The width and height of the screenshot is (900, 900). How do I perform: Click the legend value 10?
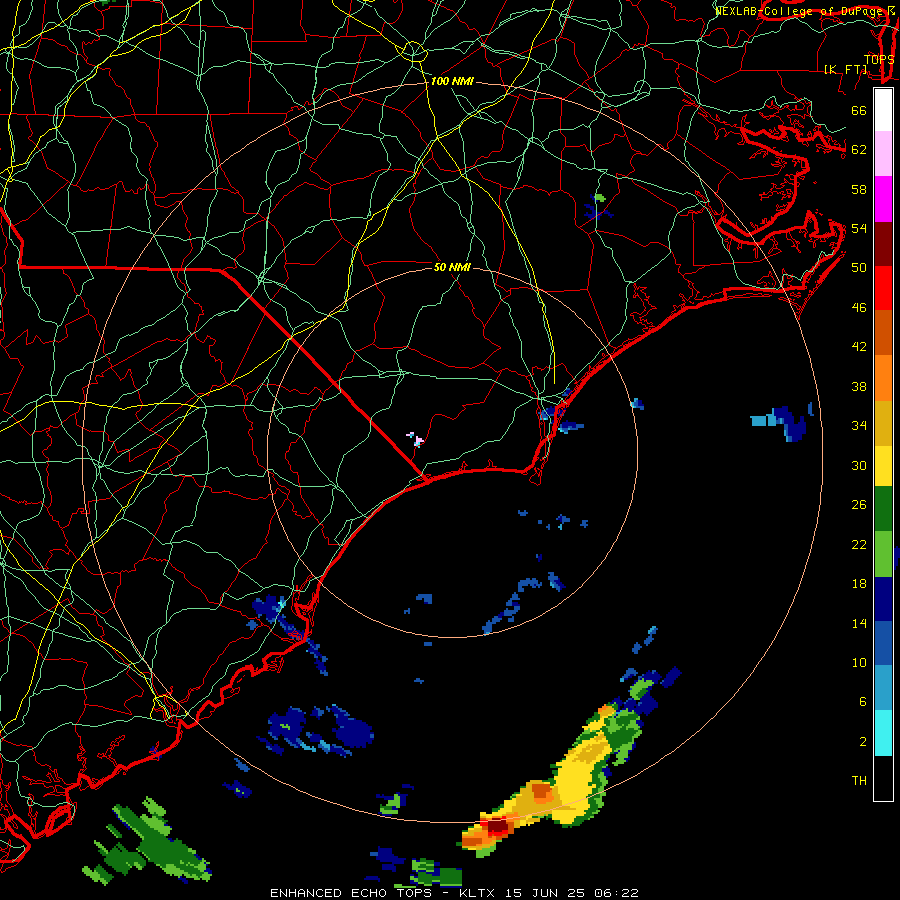tap(859, 662)
